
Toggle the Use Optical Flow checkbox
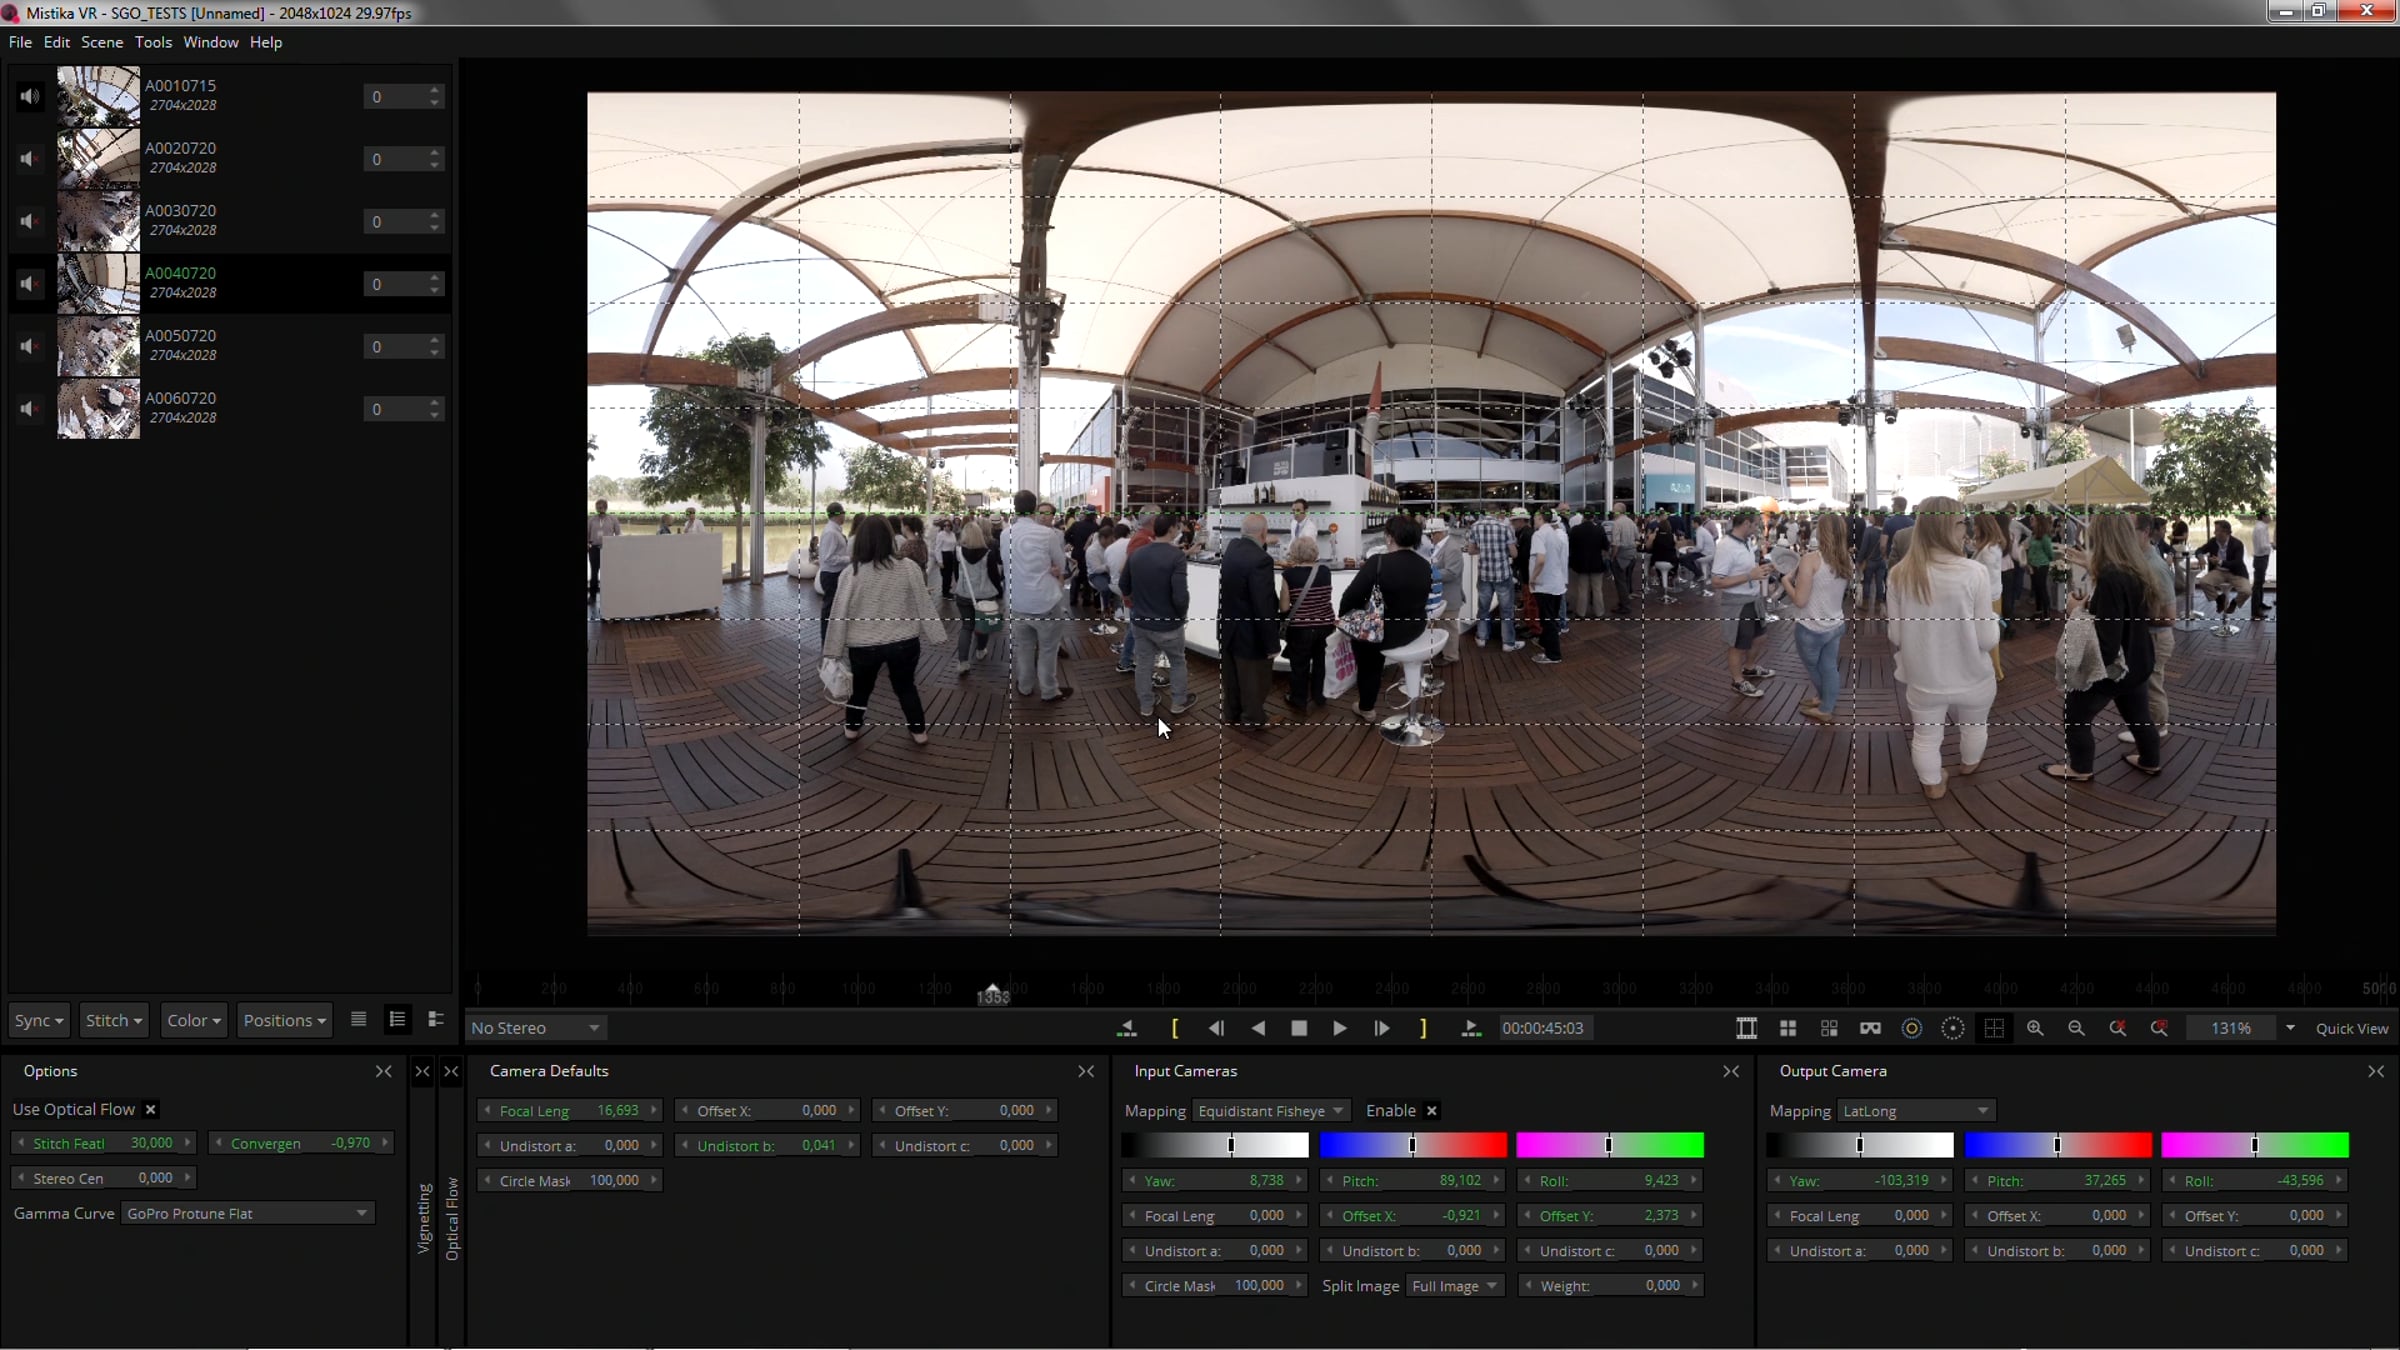150,1109
